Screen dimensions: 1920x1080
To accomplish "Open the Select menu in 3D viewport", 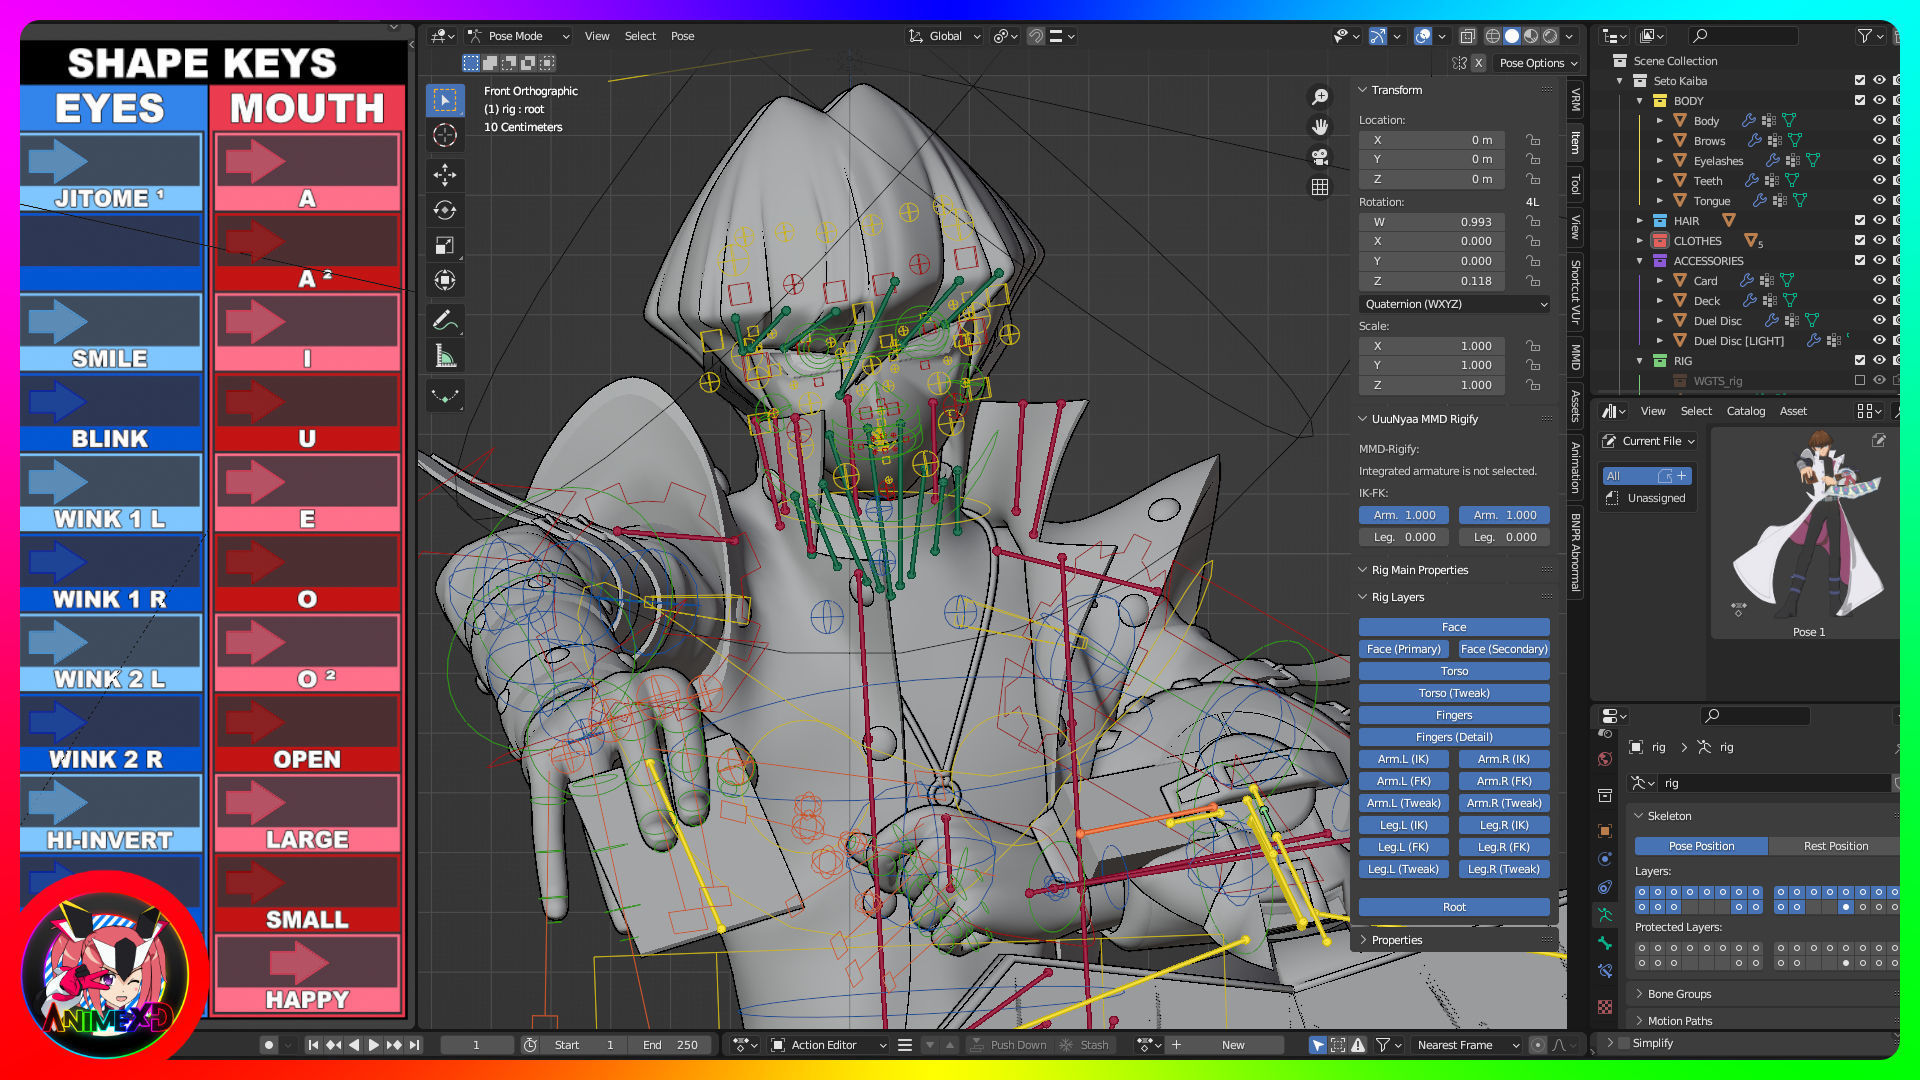I will click(x=640, y=36).
